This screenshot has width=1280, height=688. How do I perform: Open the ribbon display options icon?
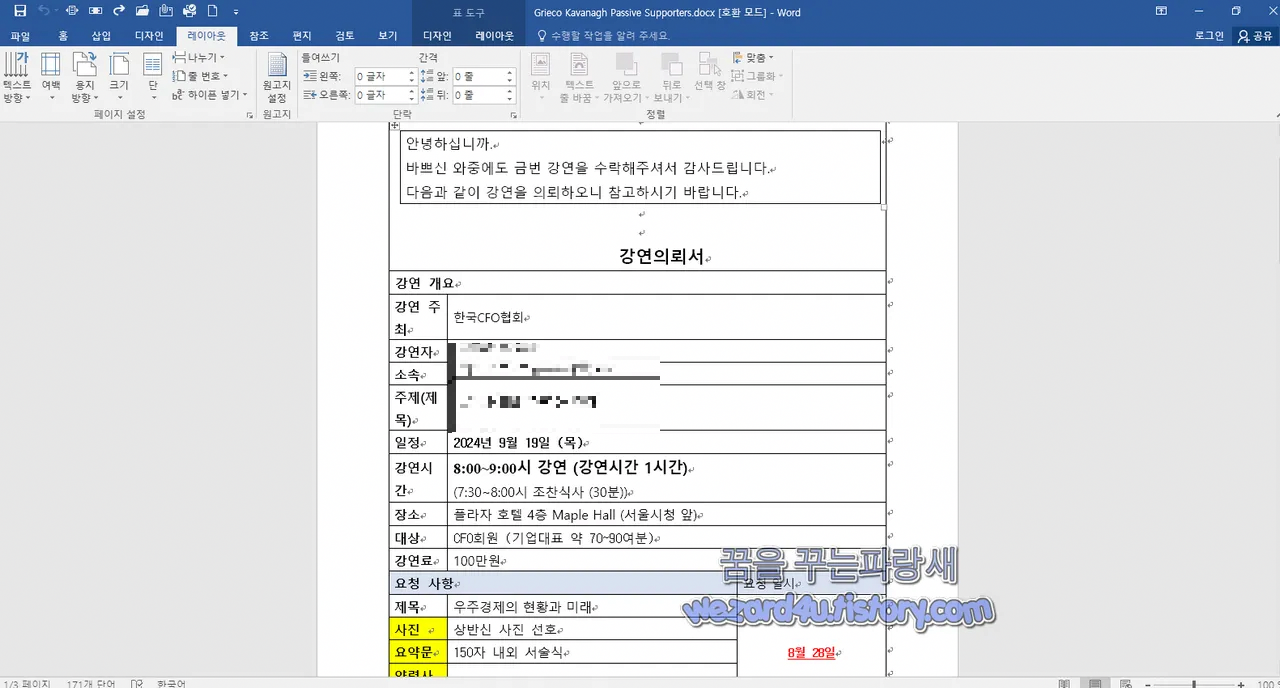pos(1161,11)
